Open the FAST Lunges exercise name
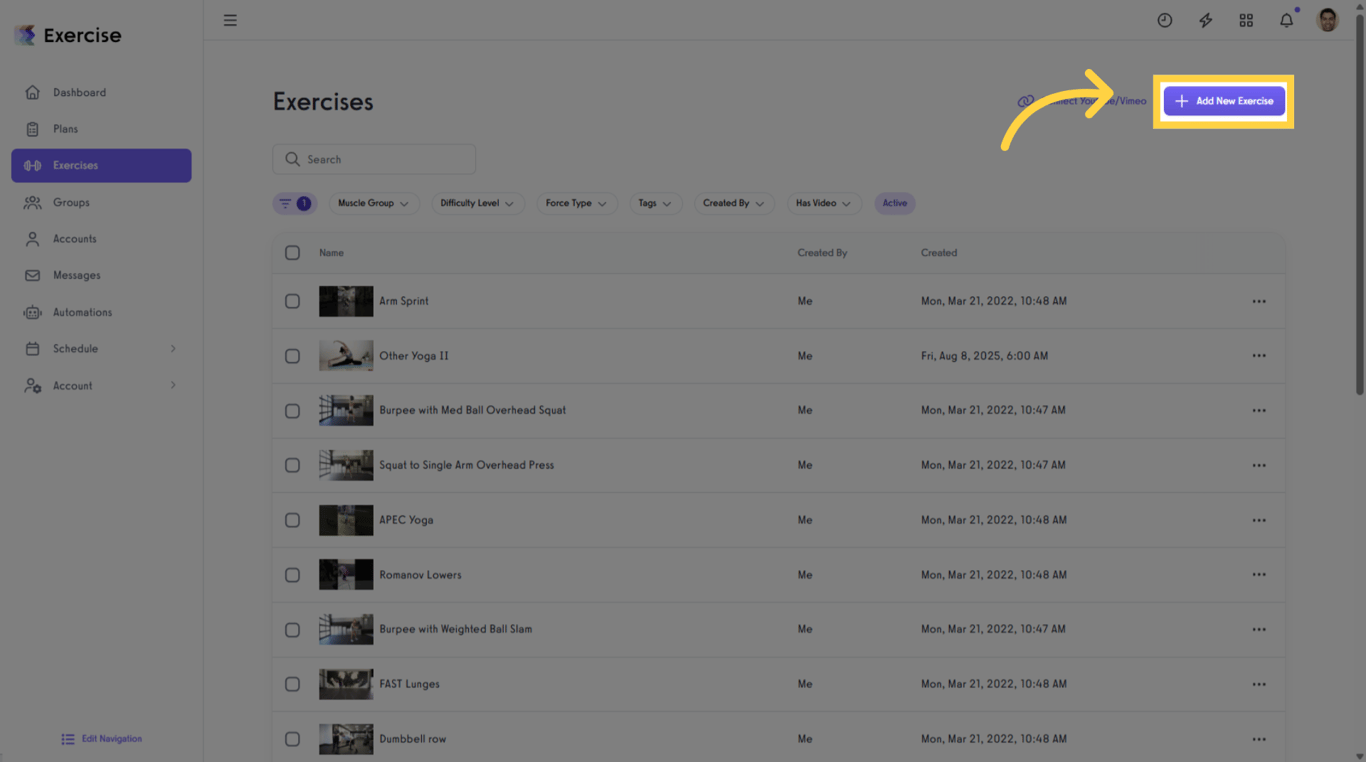Viewport: 1366px width, 762px height. (409, 684)
